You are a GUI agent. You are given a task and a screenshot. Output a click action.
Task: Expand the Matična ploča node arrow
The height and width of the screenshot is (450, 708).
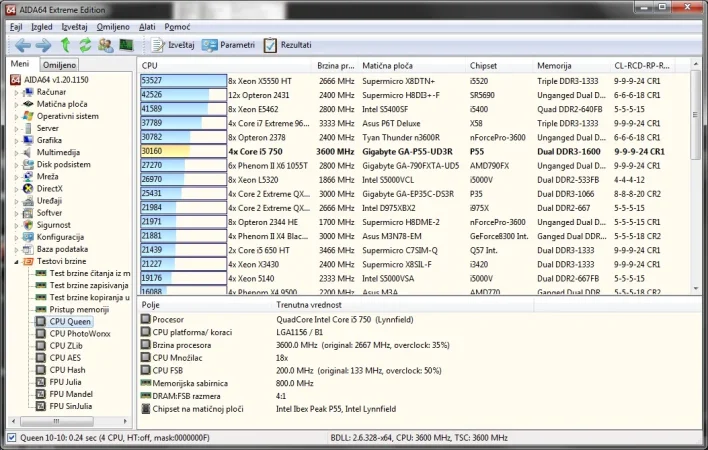(17, 105)
